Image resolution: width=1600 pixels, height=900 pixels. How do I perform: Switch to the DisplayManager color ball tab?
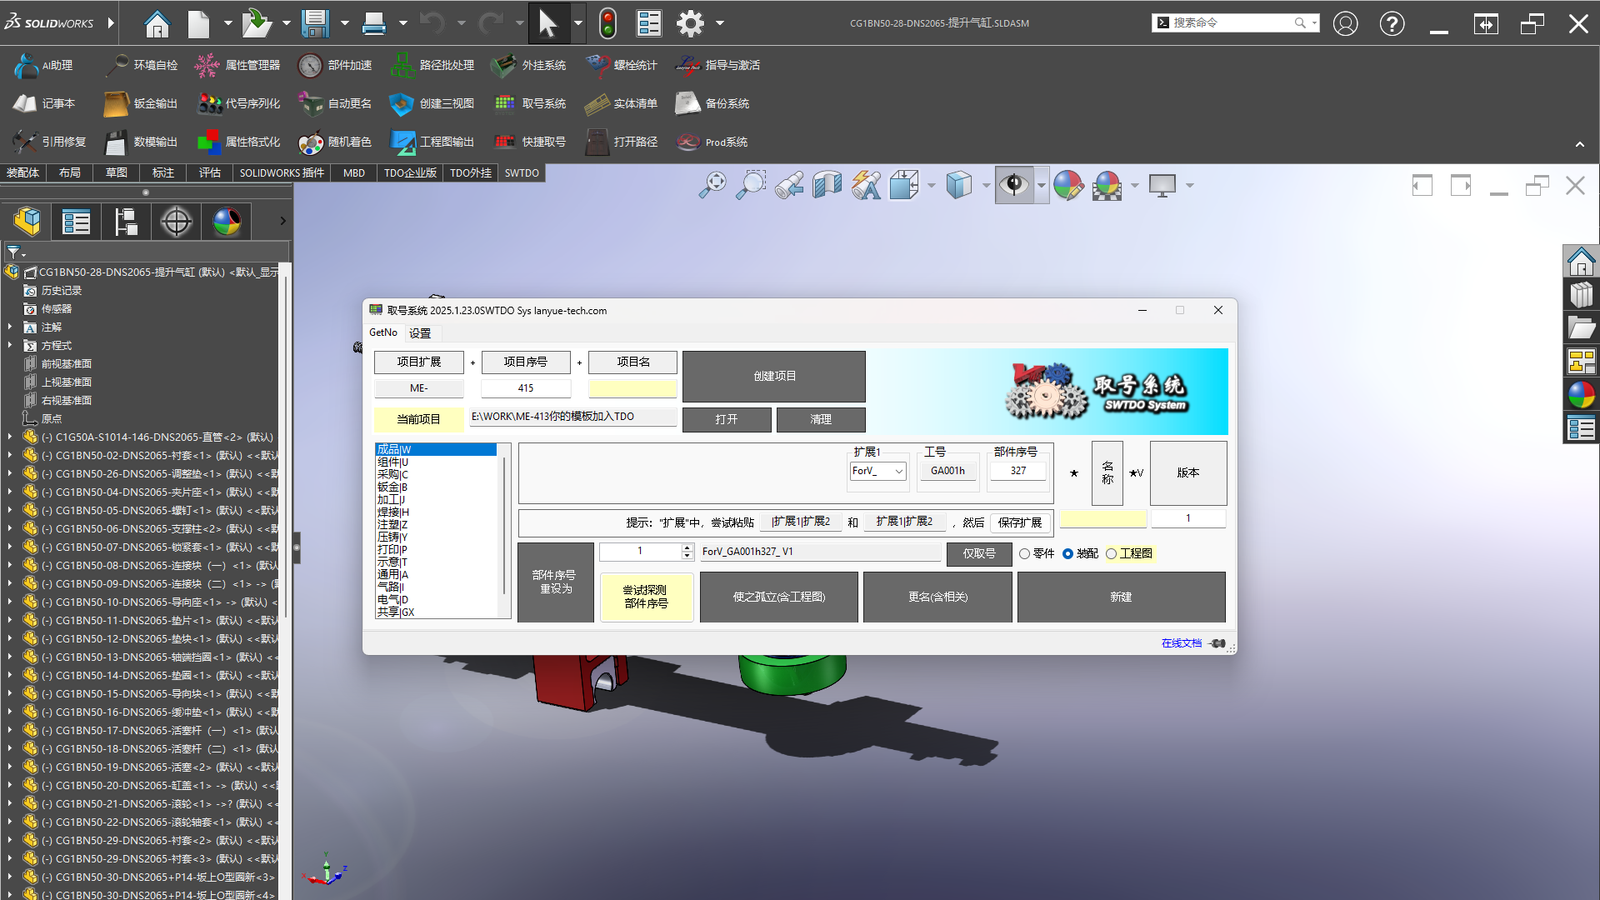point(227,222)
